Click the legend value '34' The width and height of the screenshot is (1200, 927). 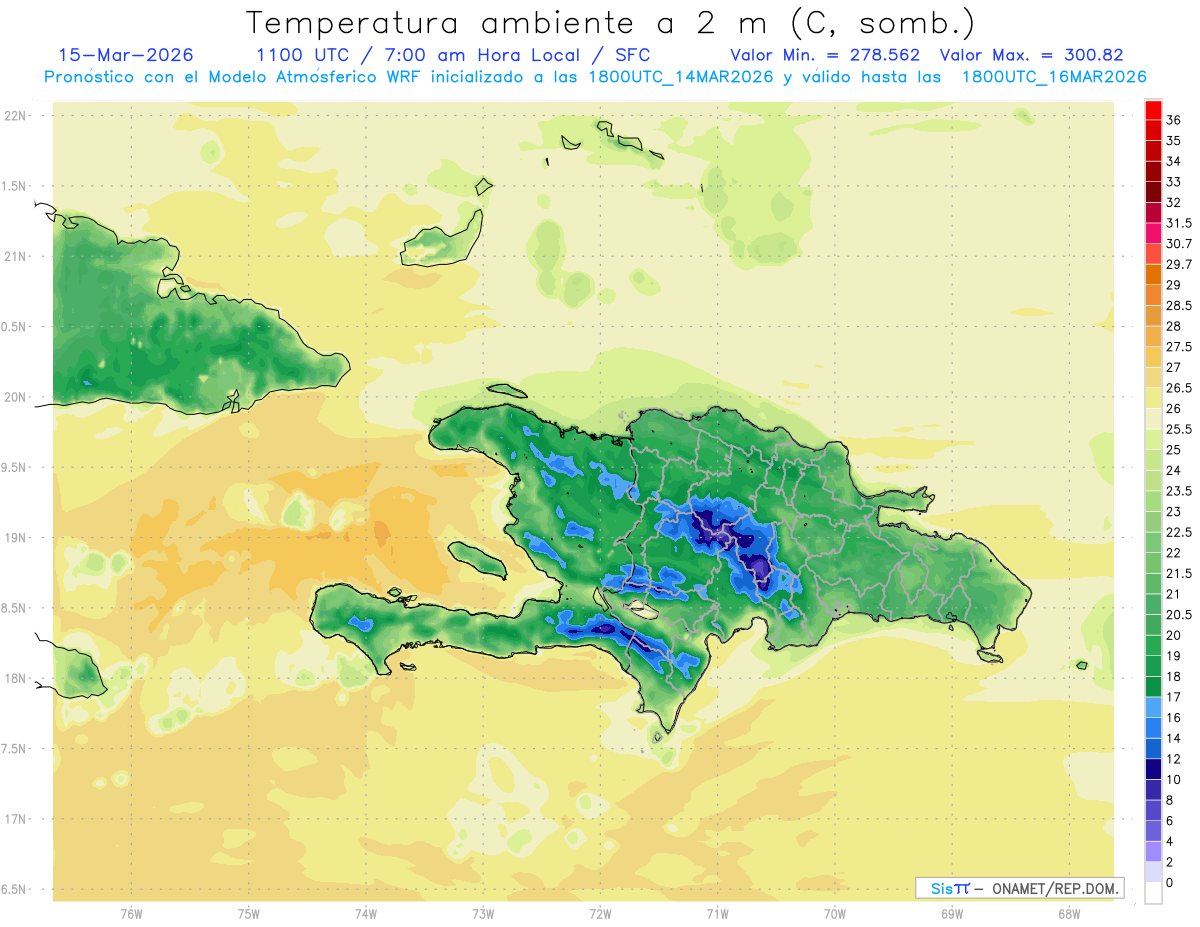(x=1173, y=161)
